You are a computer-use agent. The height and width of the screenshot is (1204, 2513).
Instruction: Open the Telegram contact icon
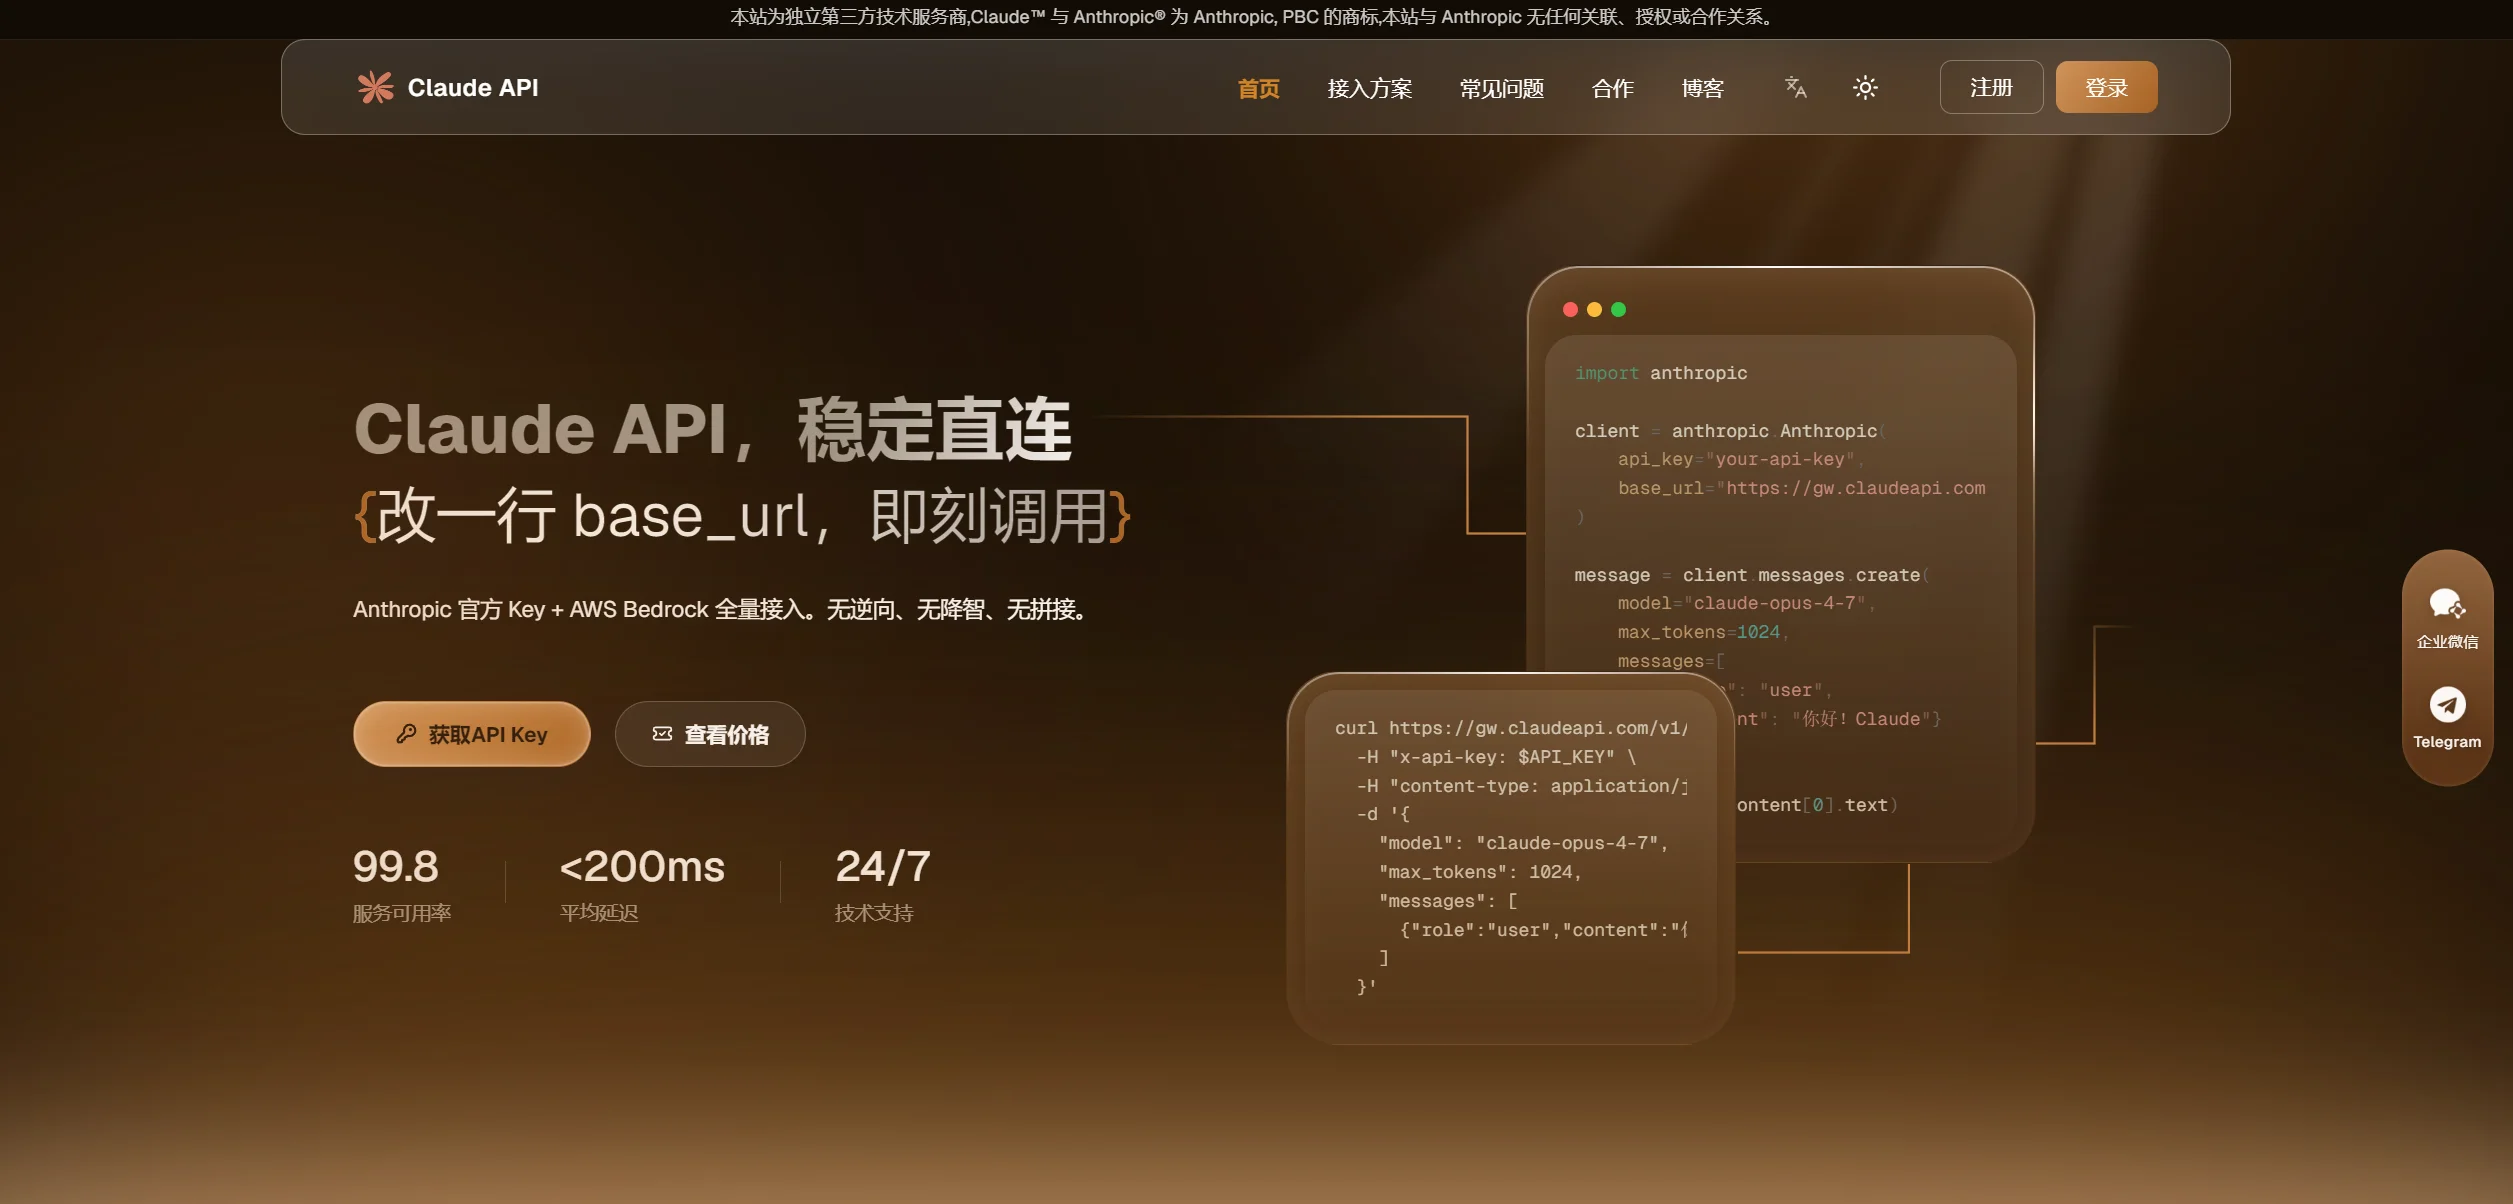point(2447,704)
